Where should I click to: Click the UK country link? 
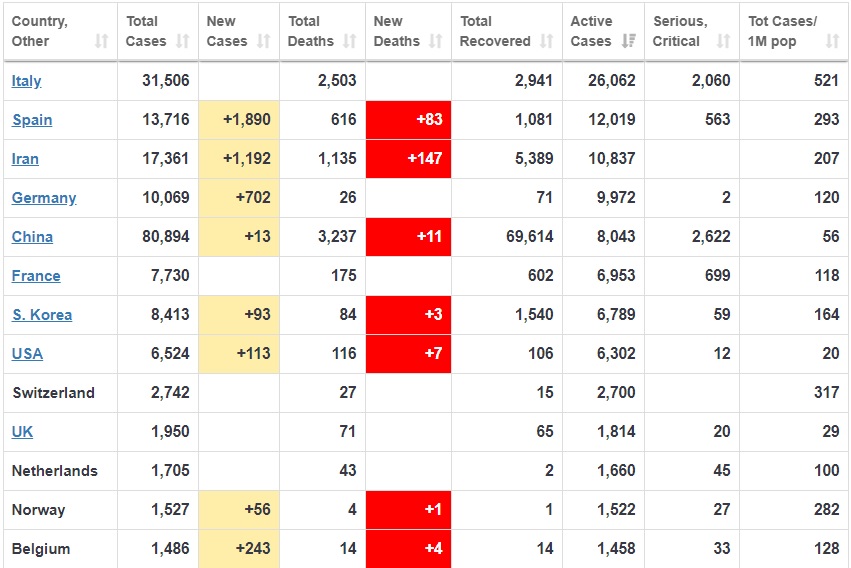point(22,432)
